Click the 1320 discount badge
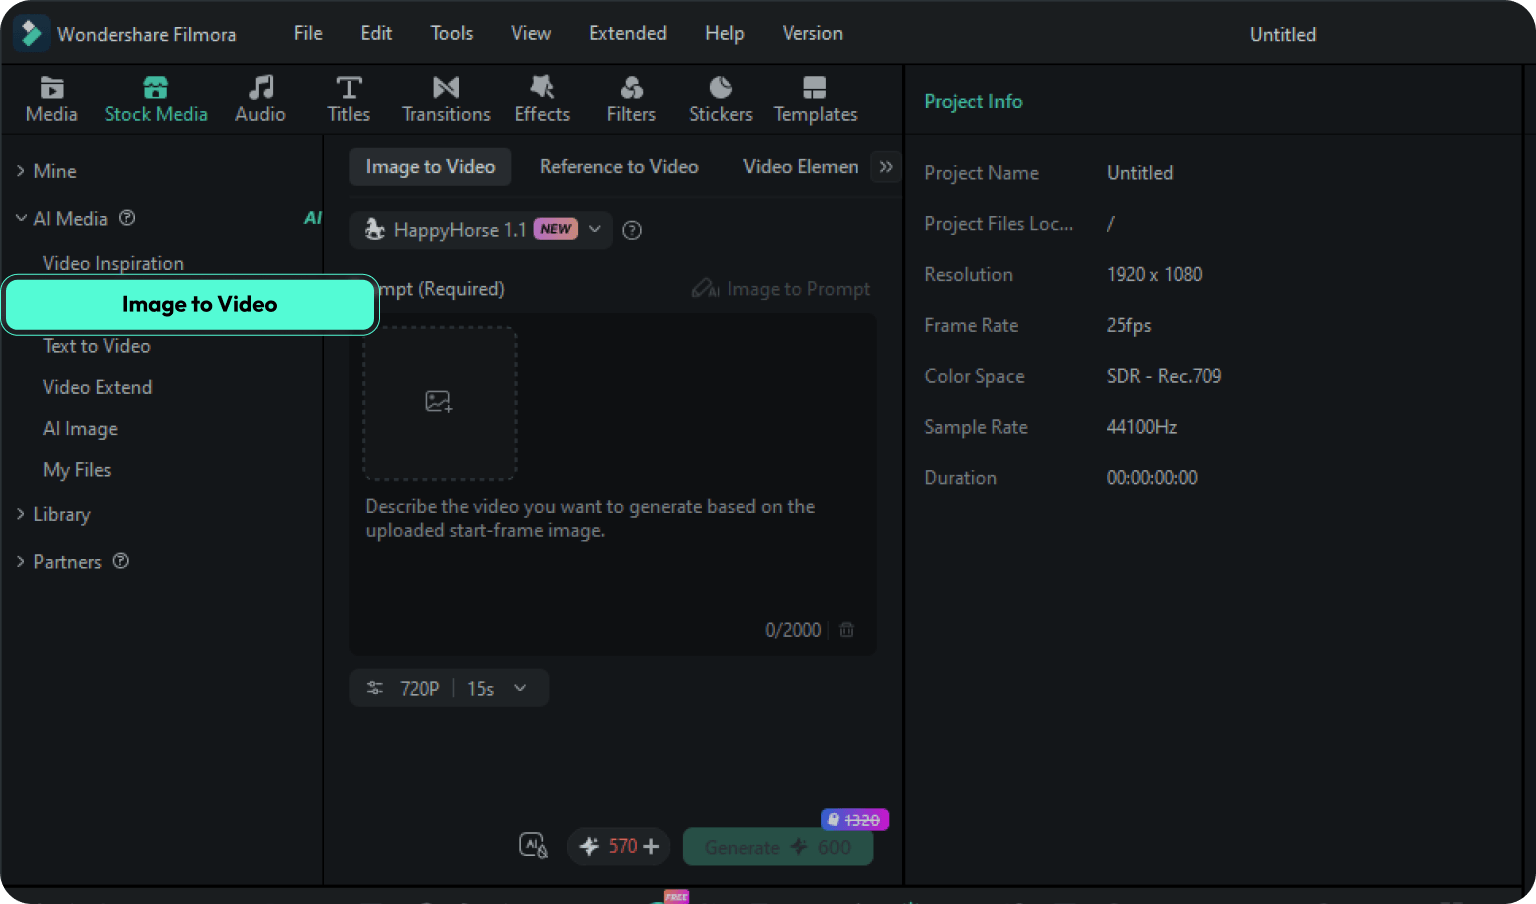 pyautogui.click(x=855, y=820)
